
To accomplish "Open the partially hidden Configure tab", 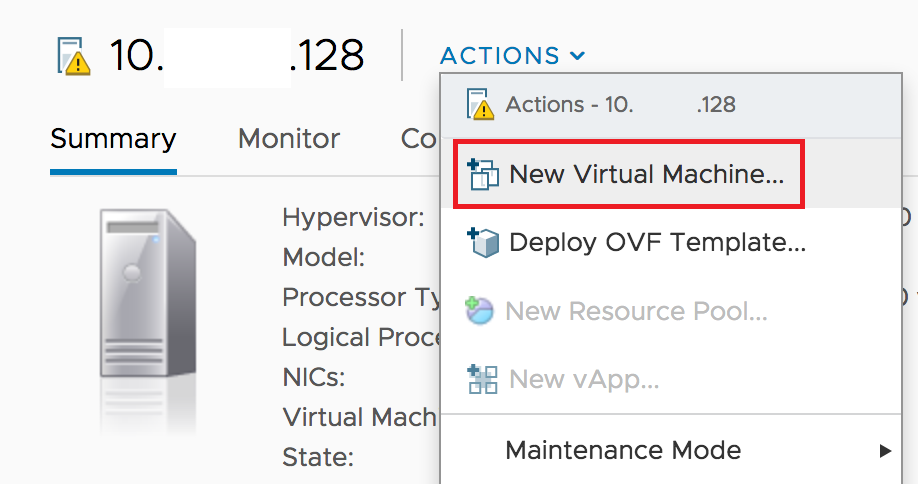I will [419, 139].
